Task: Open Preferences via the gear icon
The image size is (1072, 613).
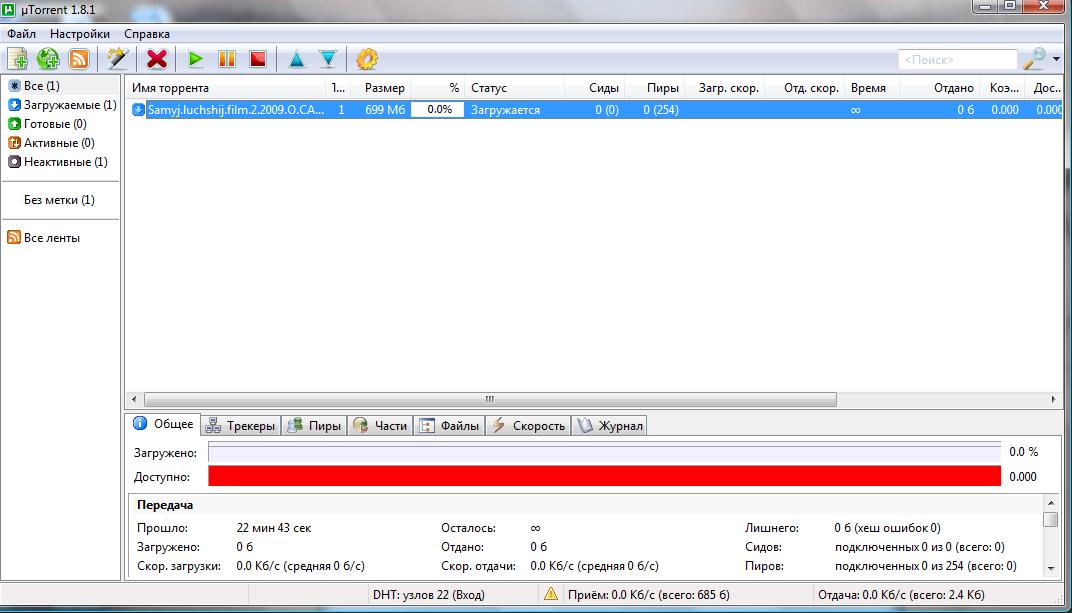Action: pos(366,59)
